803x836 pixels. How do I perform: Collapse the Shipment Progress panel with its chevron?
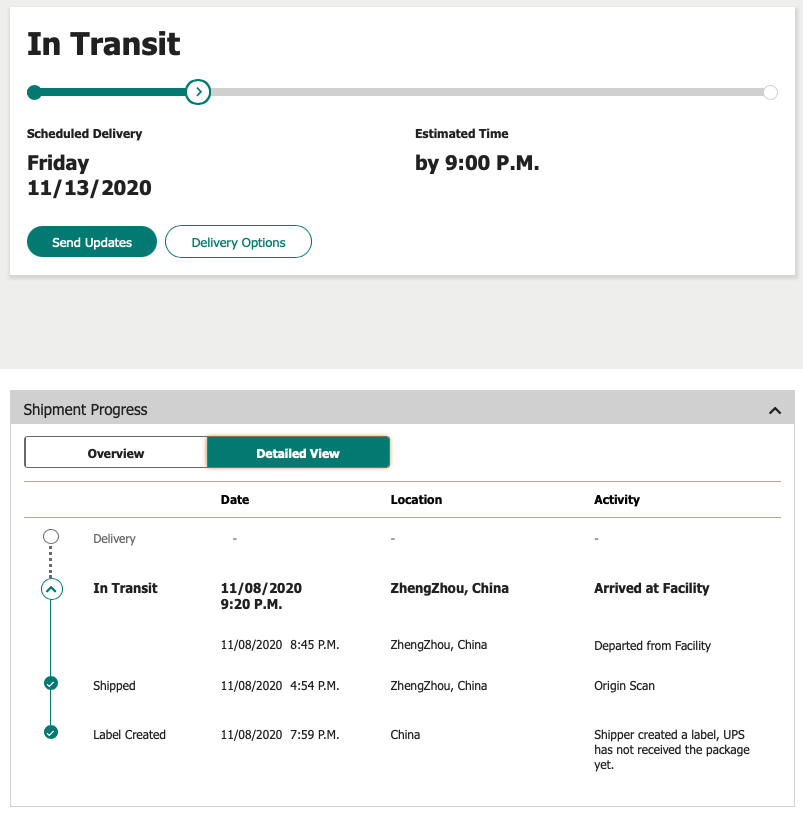pos(774,410)
